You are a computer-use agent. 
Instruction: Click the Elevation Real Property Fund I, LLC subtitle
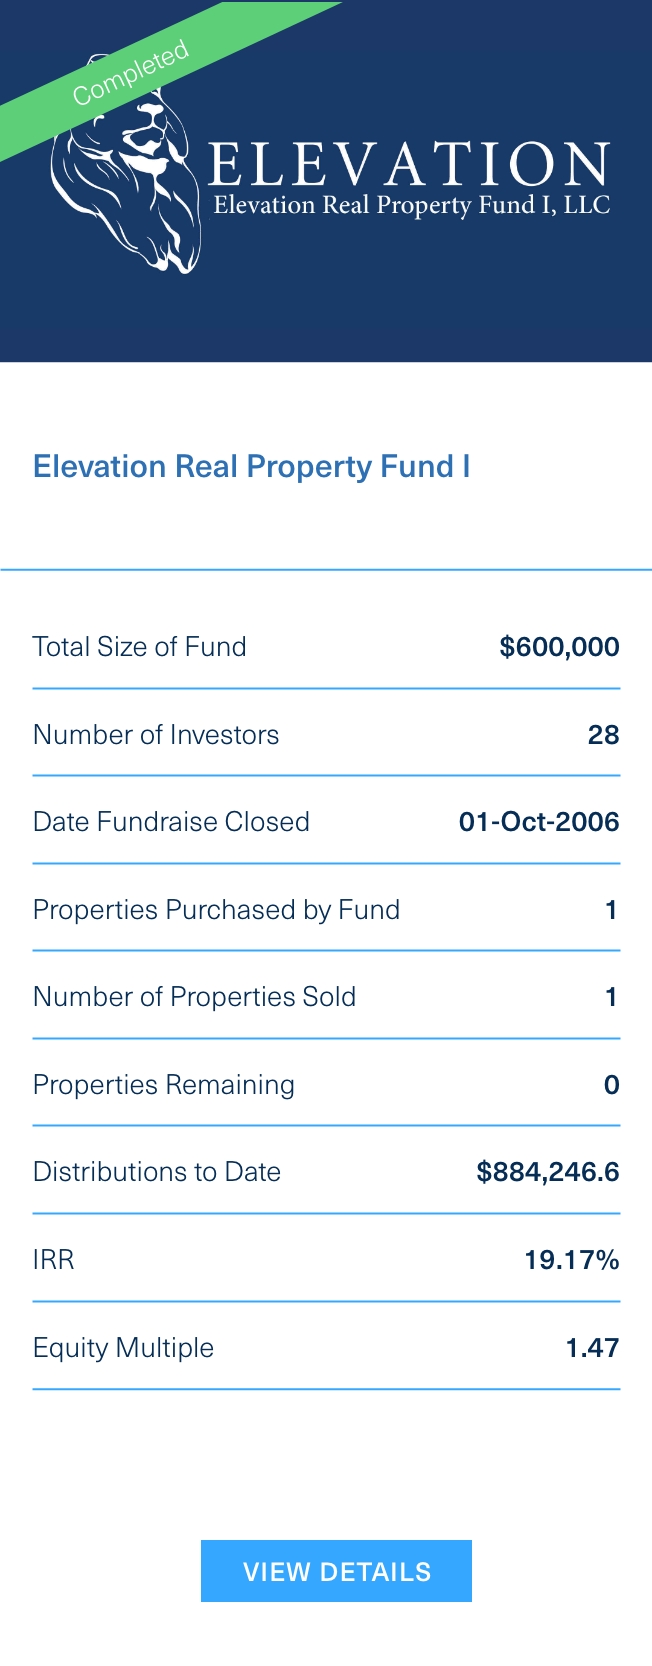411,206
